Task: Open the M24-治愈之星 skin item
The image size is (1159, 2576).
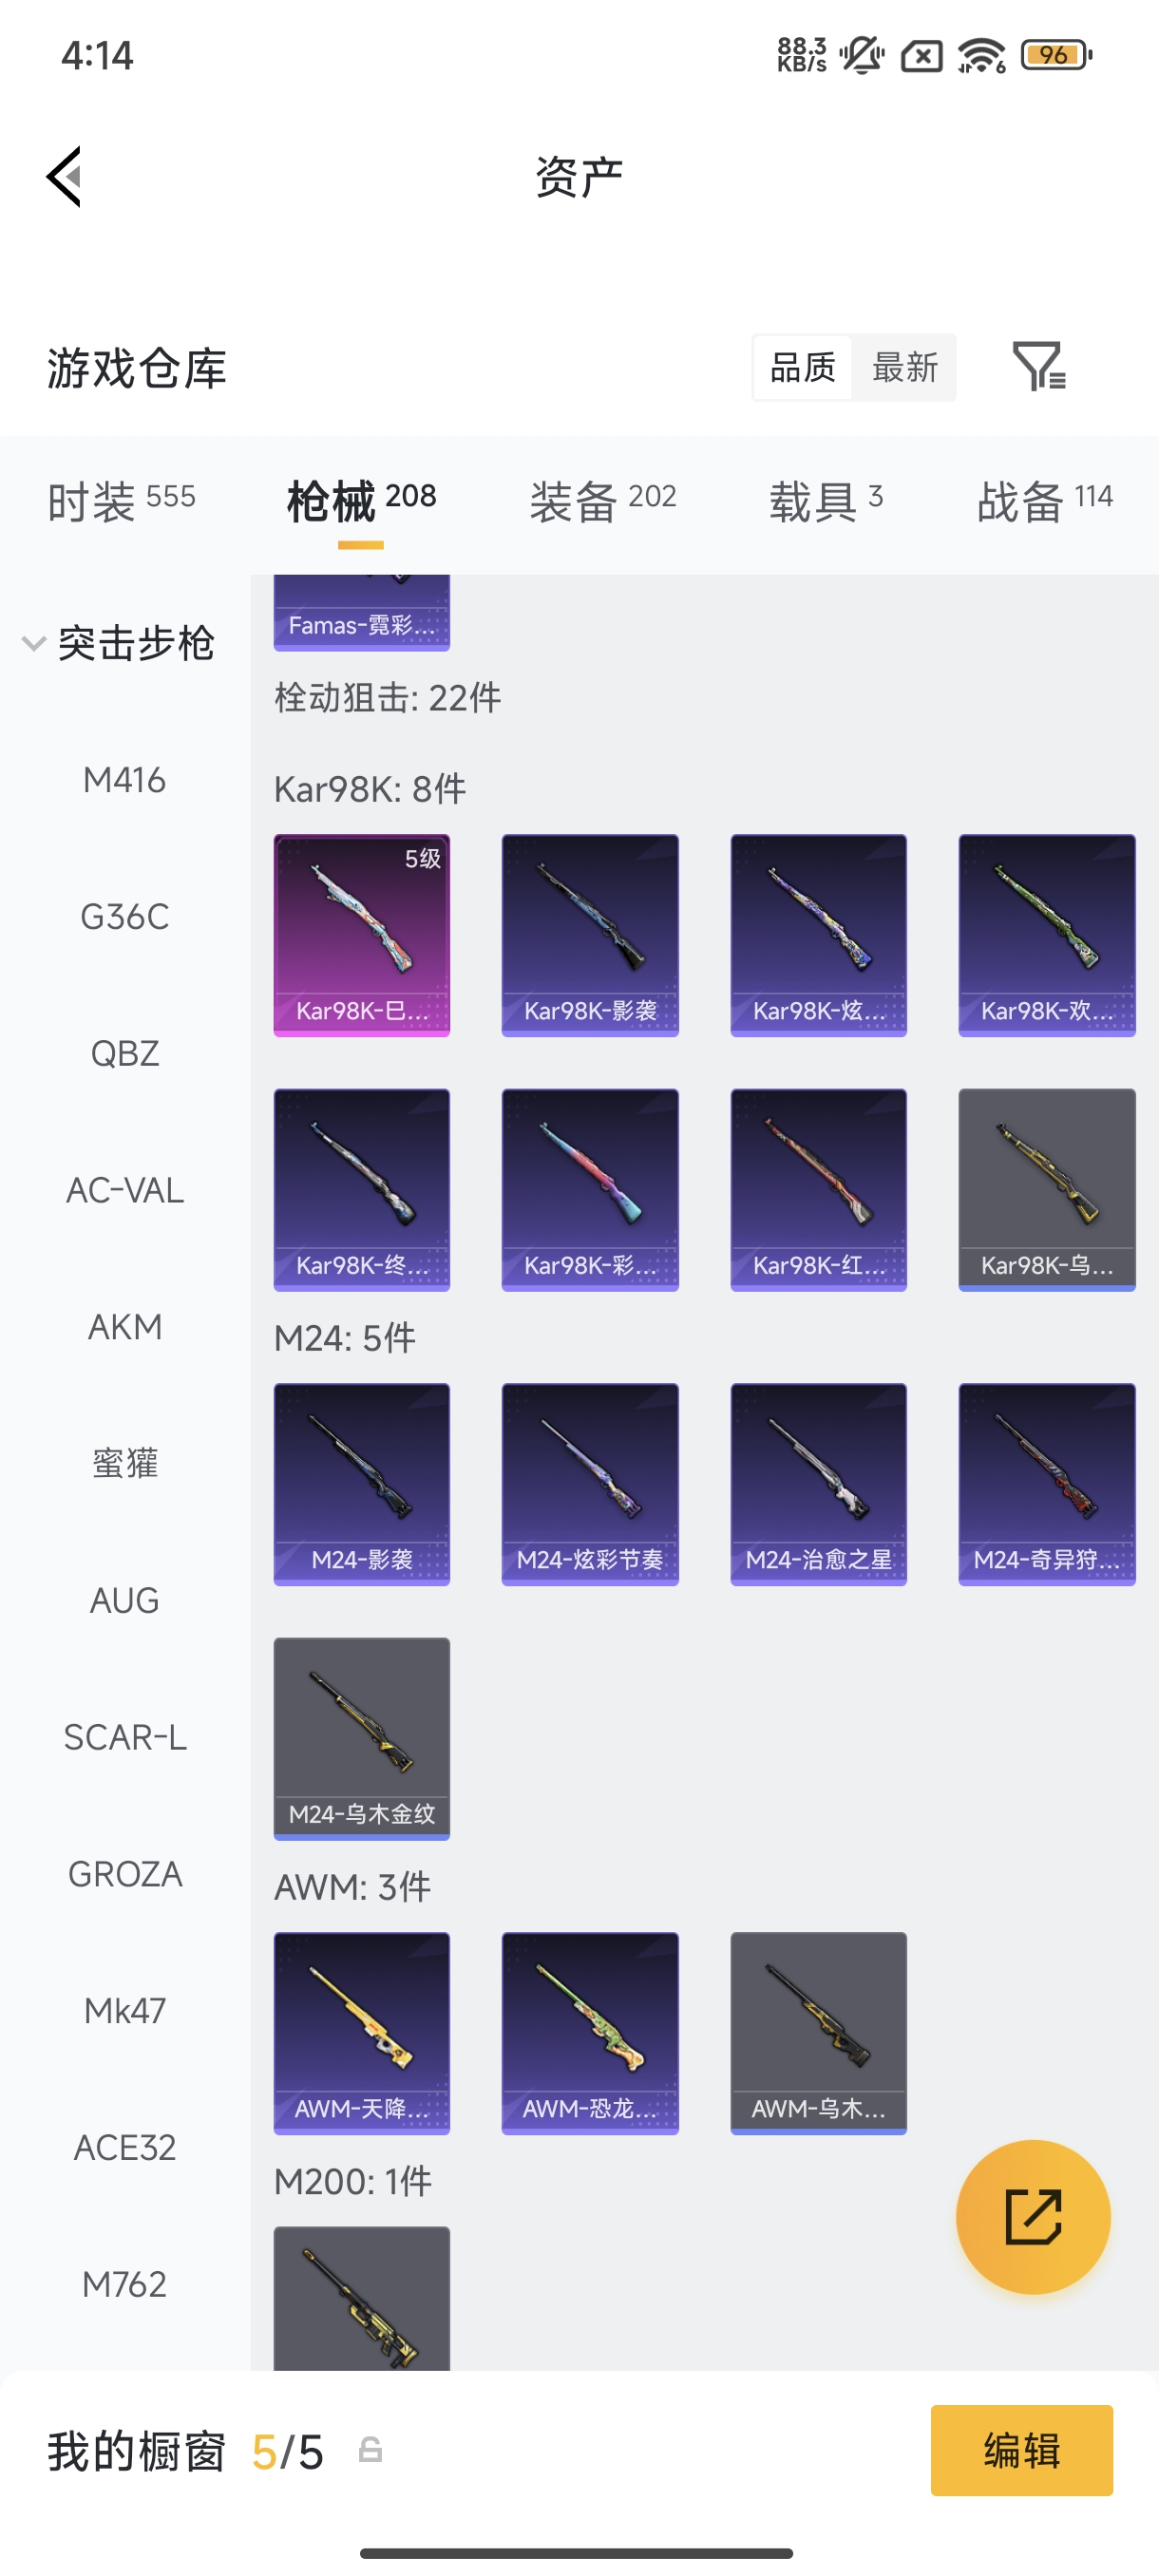Action: 818,1484
